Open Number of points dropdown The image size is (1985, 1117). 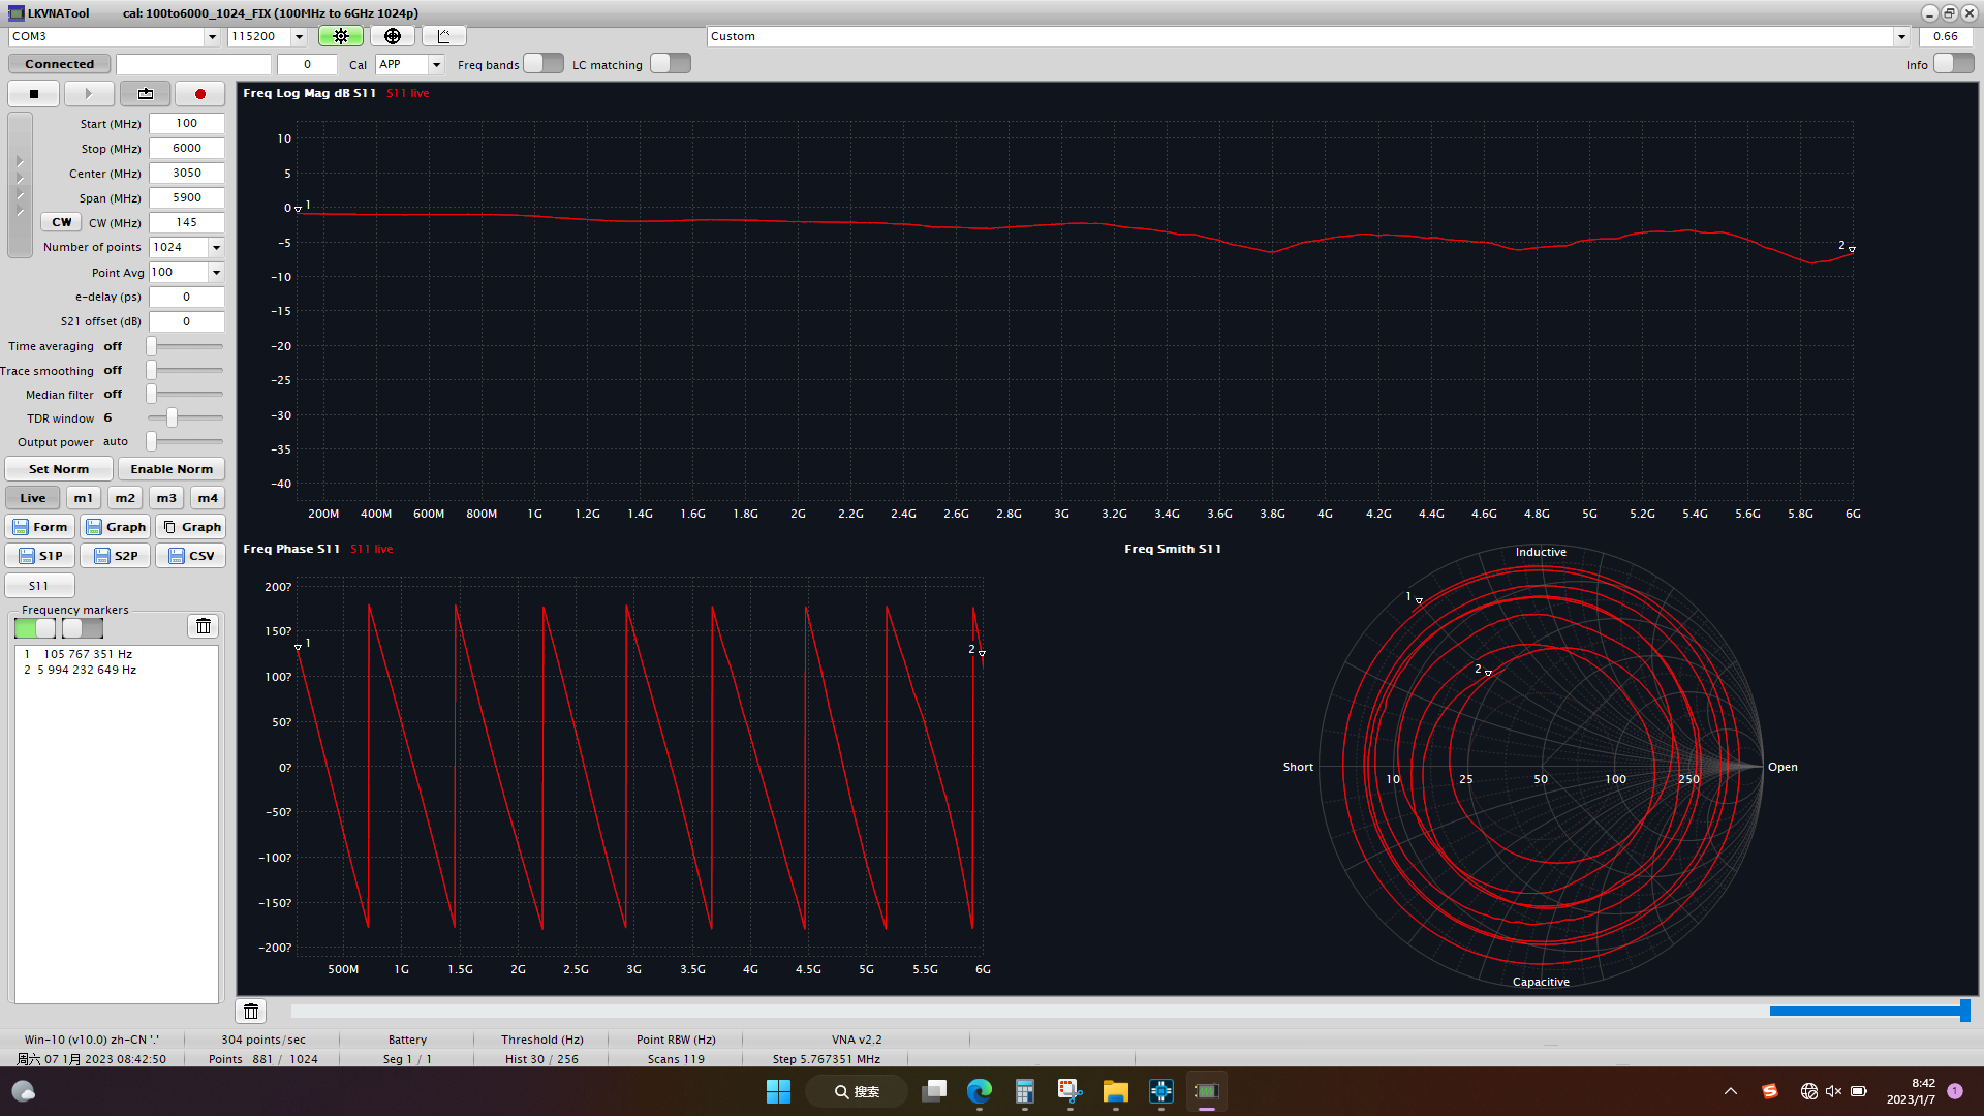[x=216, y=247]
